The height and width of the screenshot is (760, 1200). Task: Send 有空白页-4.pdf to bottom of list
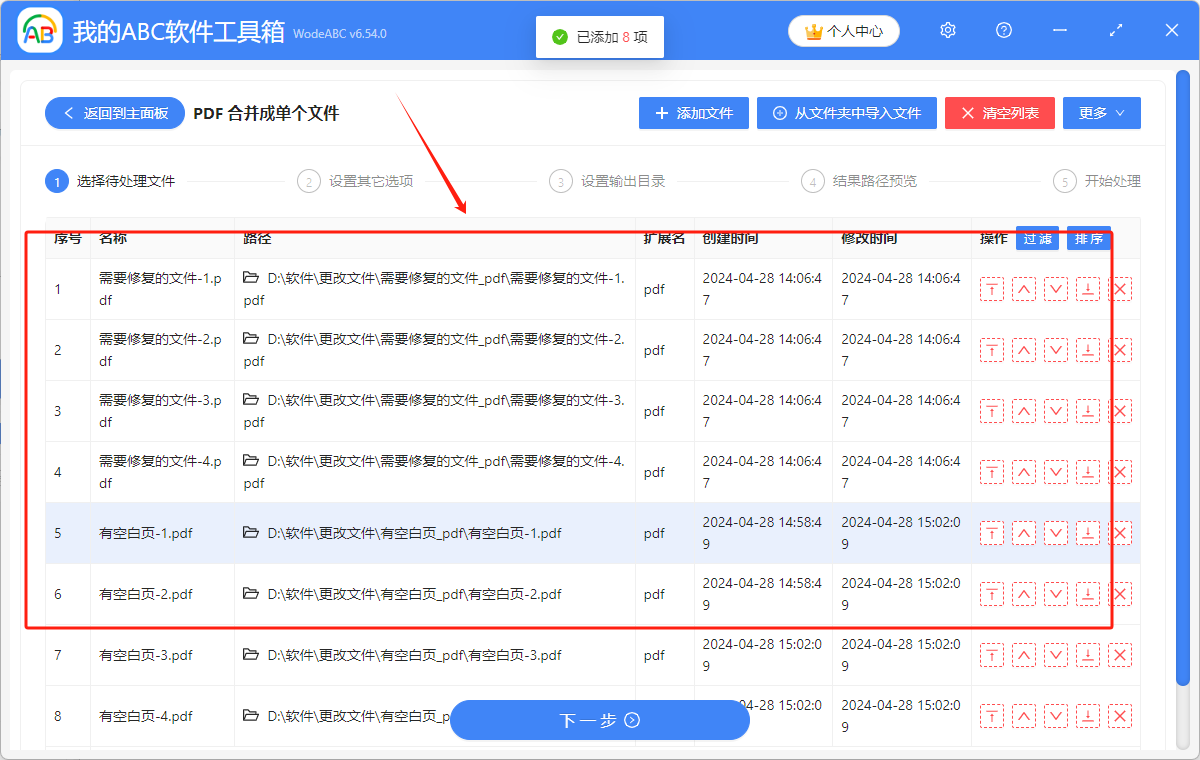click(x=1087, y=716)
